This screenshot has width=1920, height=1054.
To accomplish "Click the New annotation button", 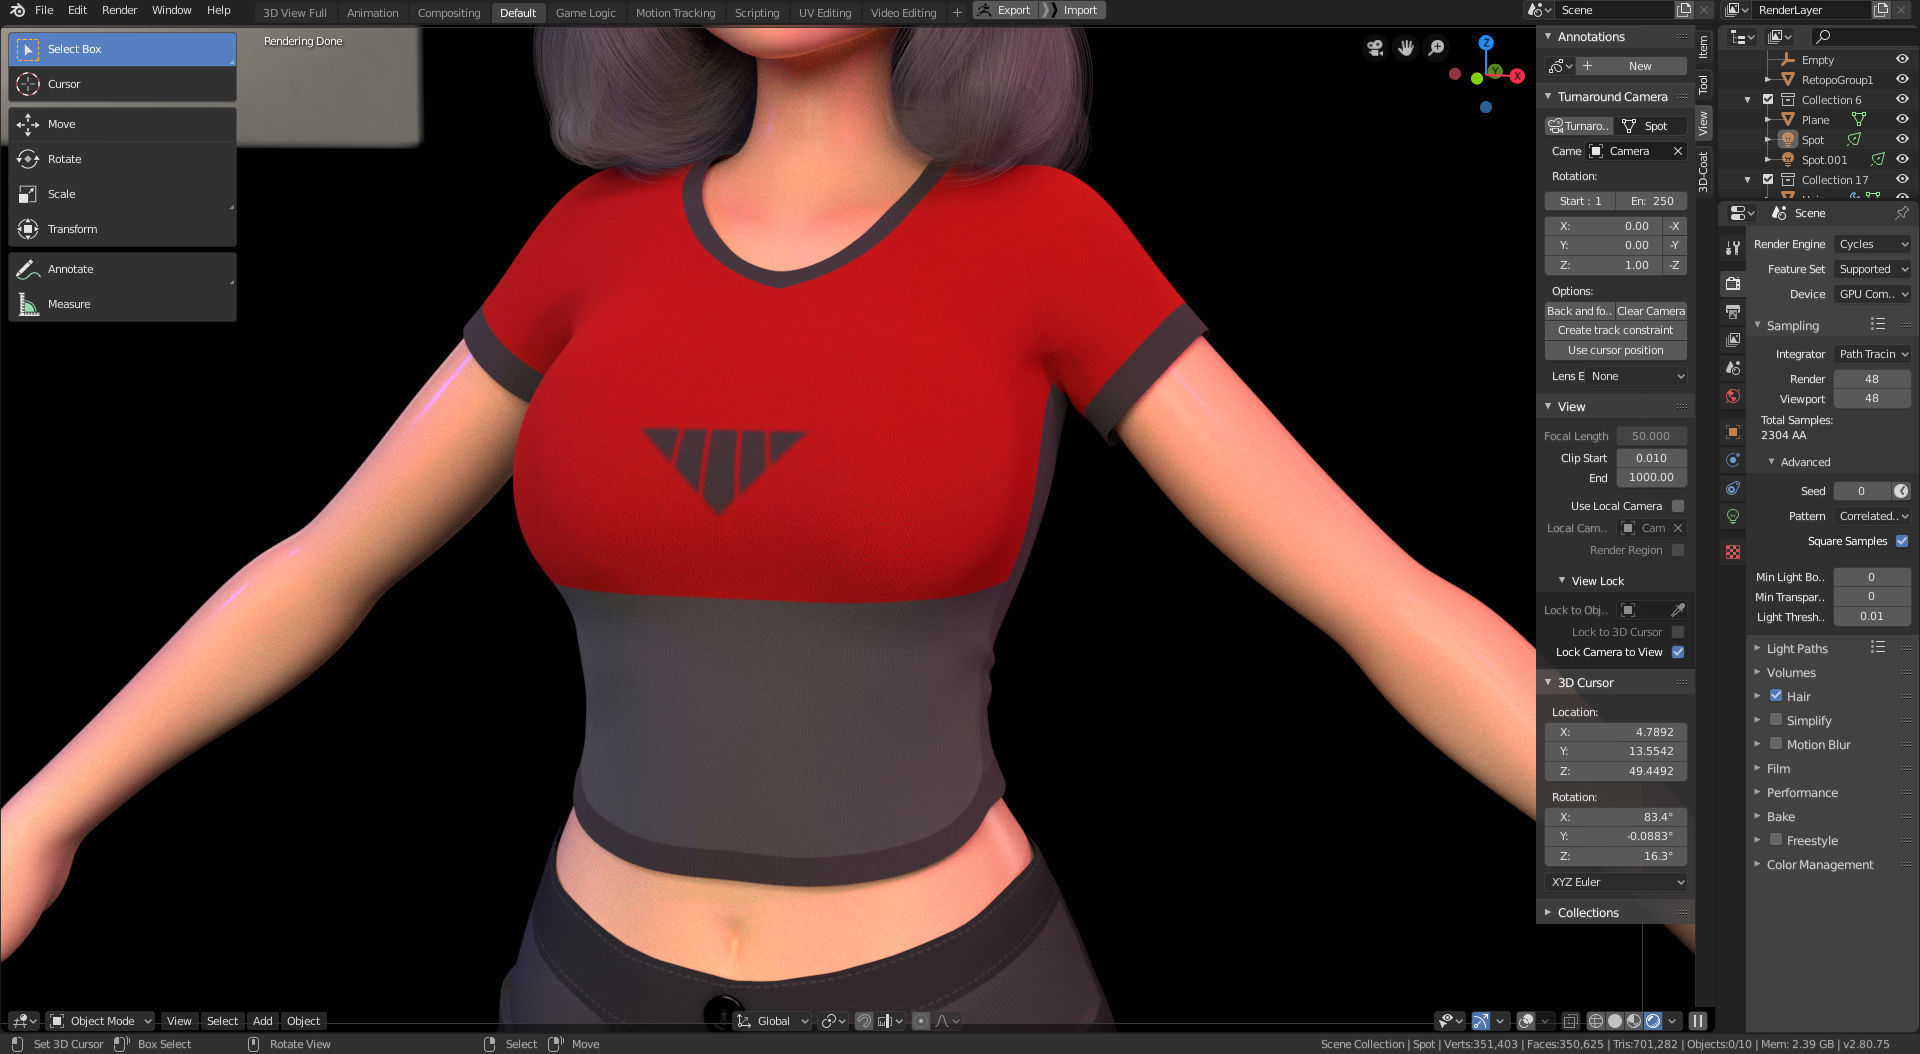I will [x=1631, y=66].
